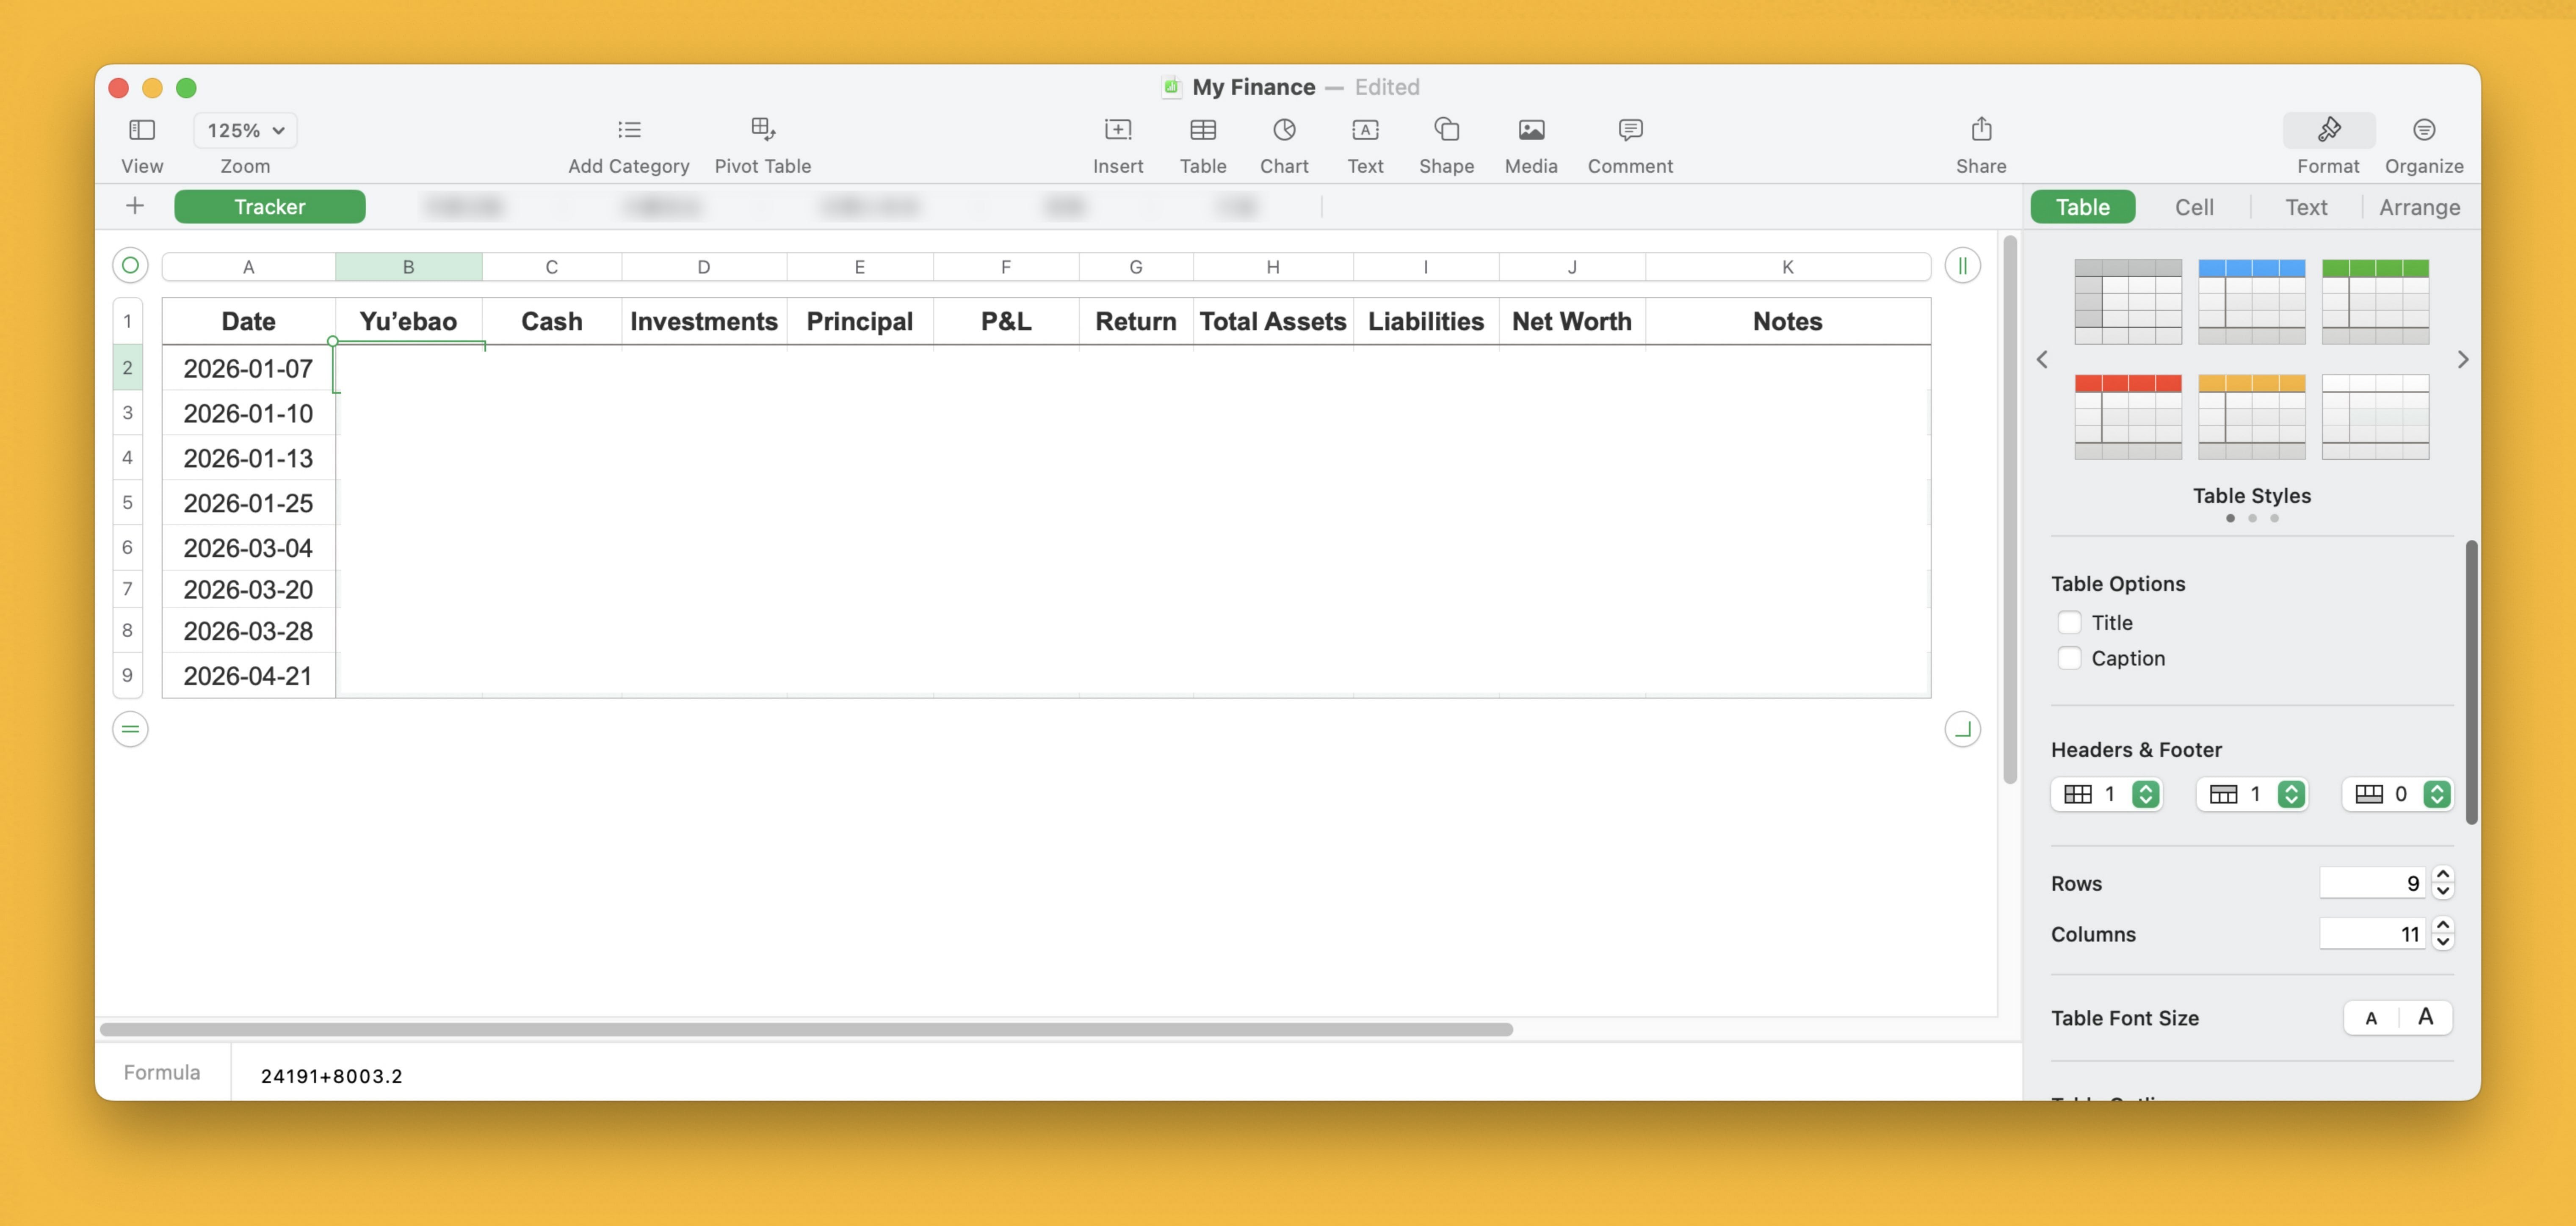The image size is (2576, 1226).
Task: Select the 2026-03-04 date cell
Action: point(248,548)
